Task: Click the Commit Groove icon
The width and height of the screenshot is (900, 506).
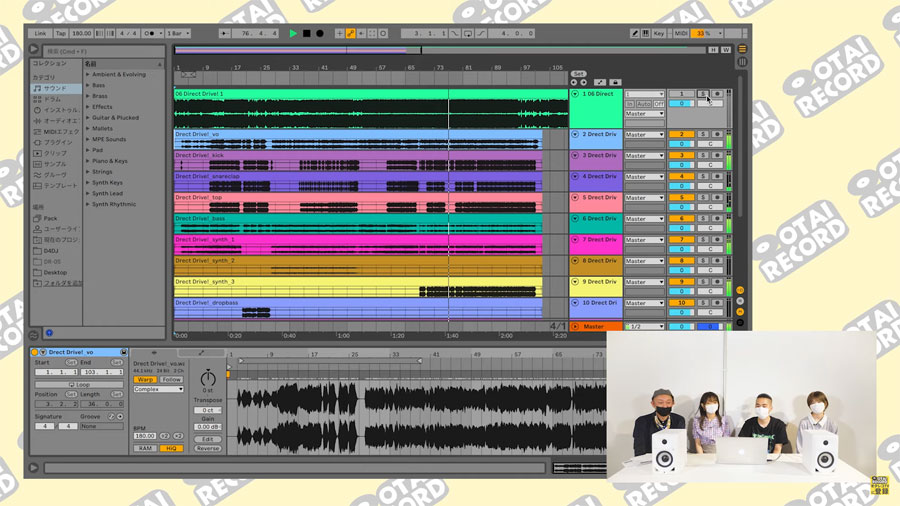Action: click(120, 417)
